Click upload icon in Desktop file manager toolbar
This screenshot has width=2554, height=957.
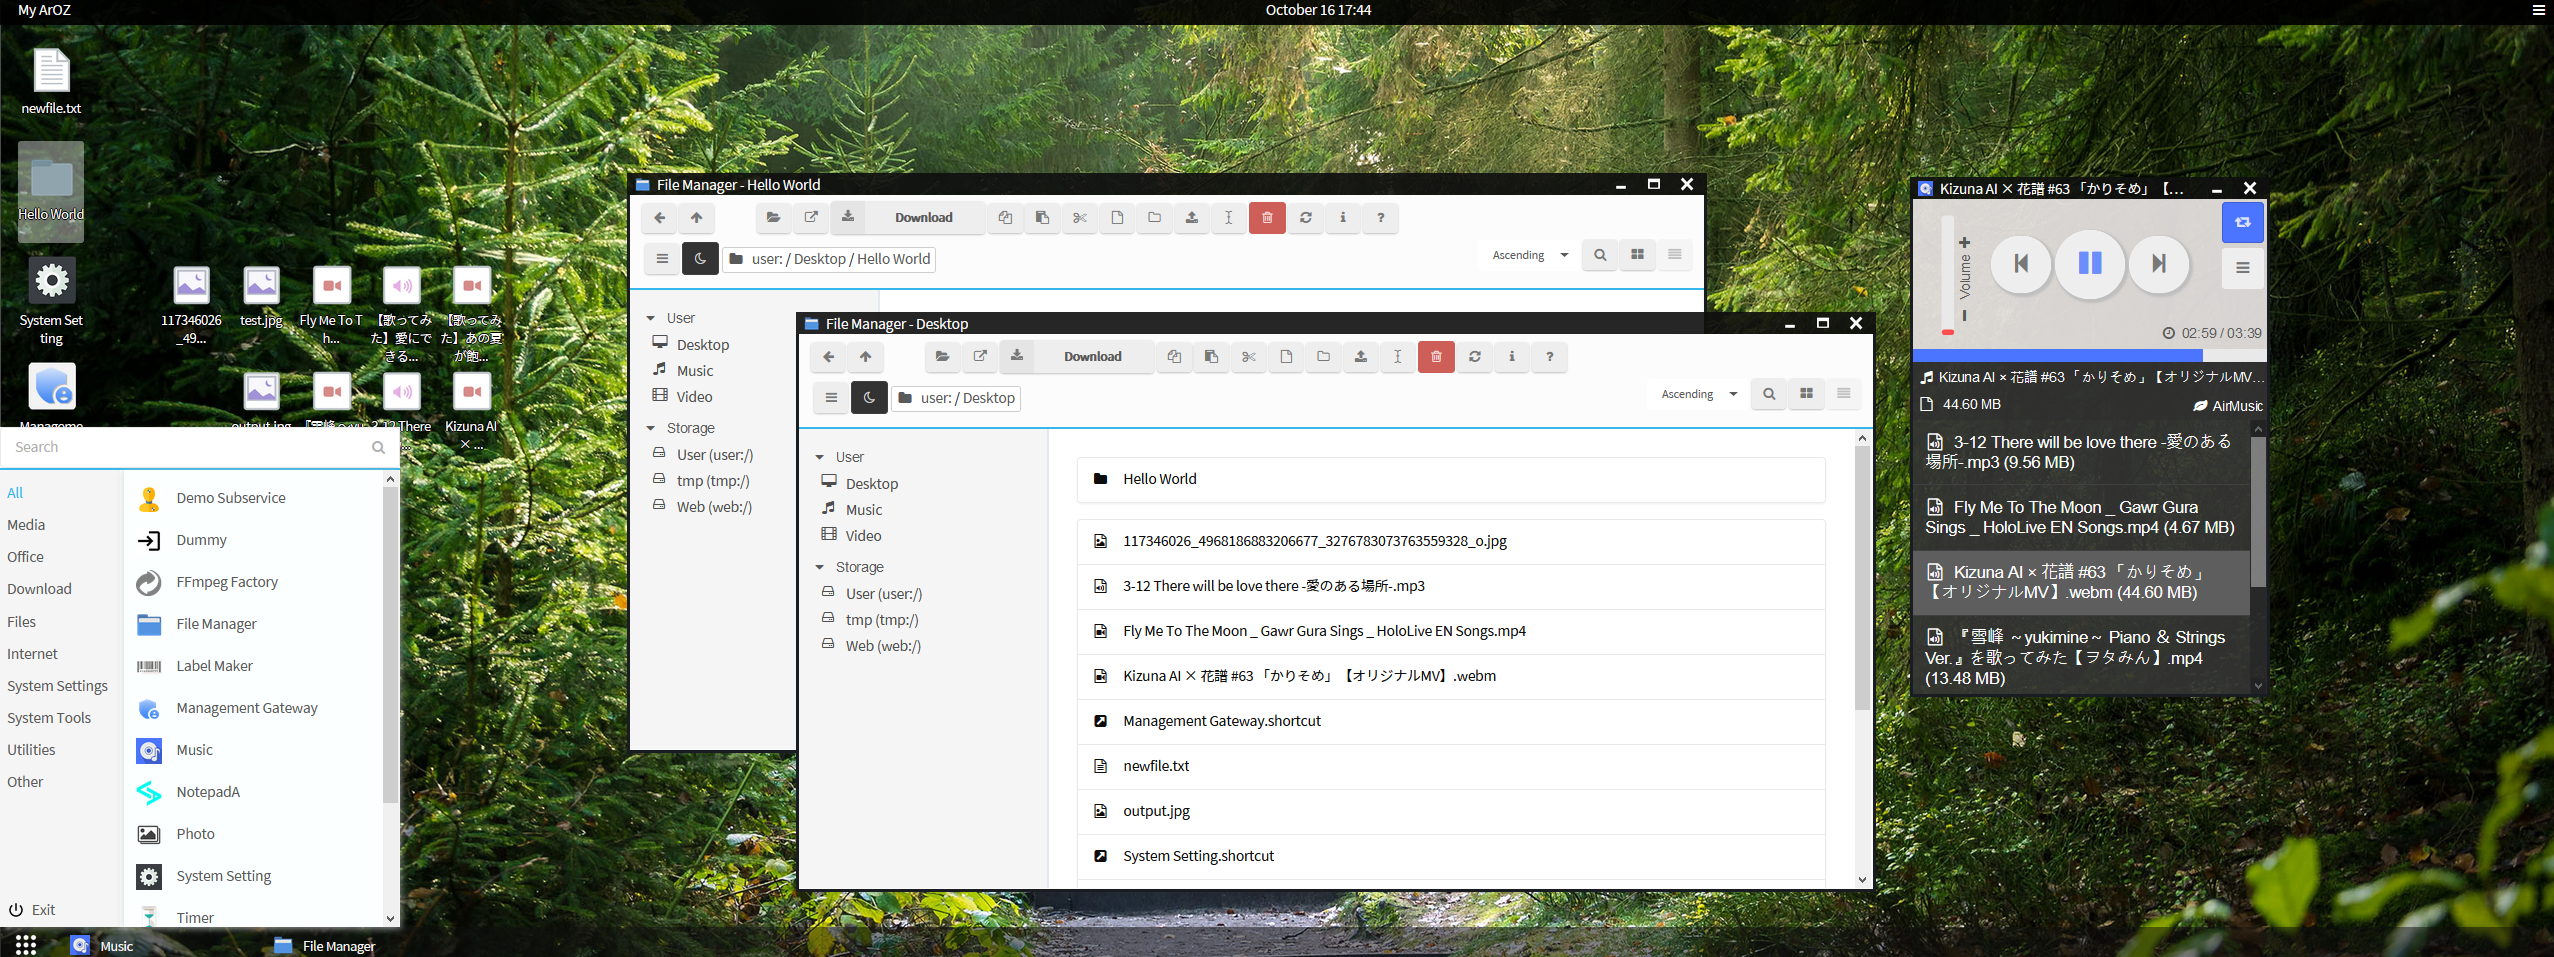1360,357
